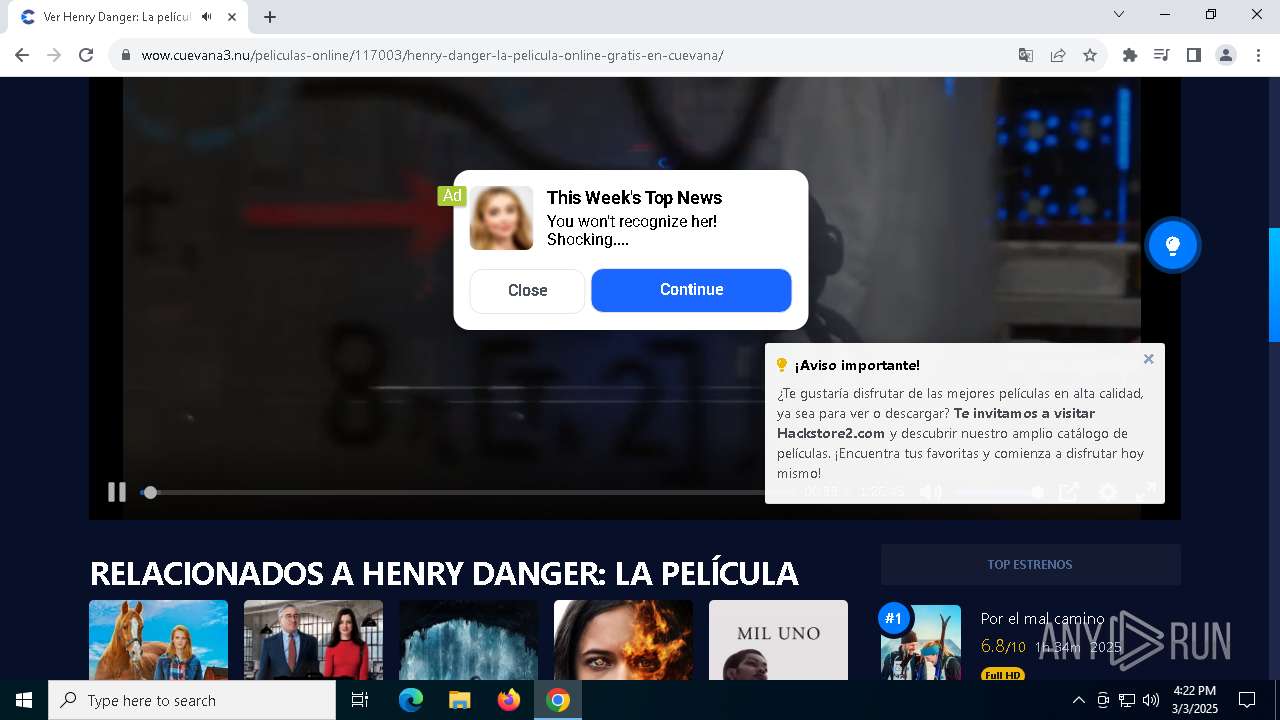
Task: Open Por el mal camino title
Action: 1042,619
